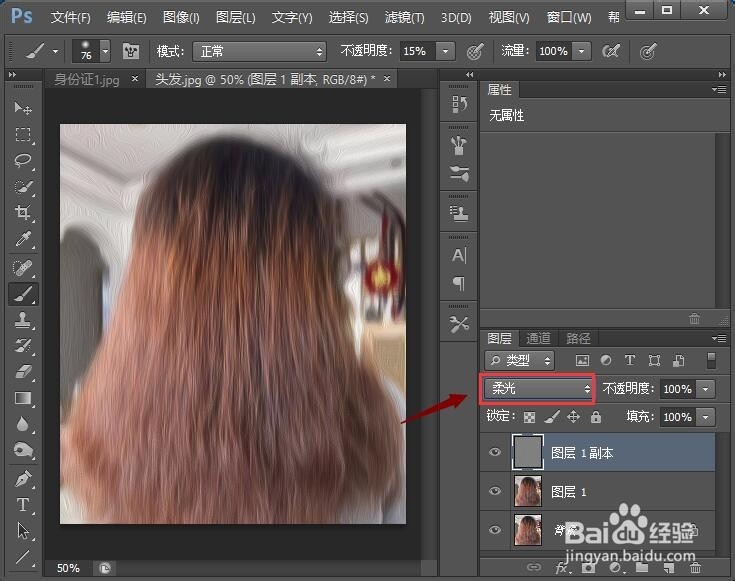Image resolution: width=735 pixels, height=581 pixels.
Task: Open the 类型 layer filter dropdown
Action: click(519, 360)
